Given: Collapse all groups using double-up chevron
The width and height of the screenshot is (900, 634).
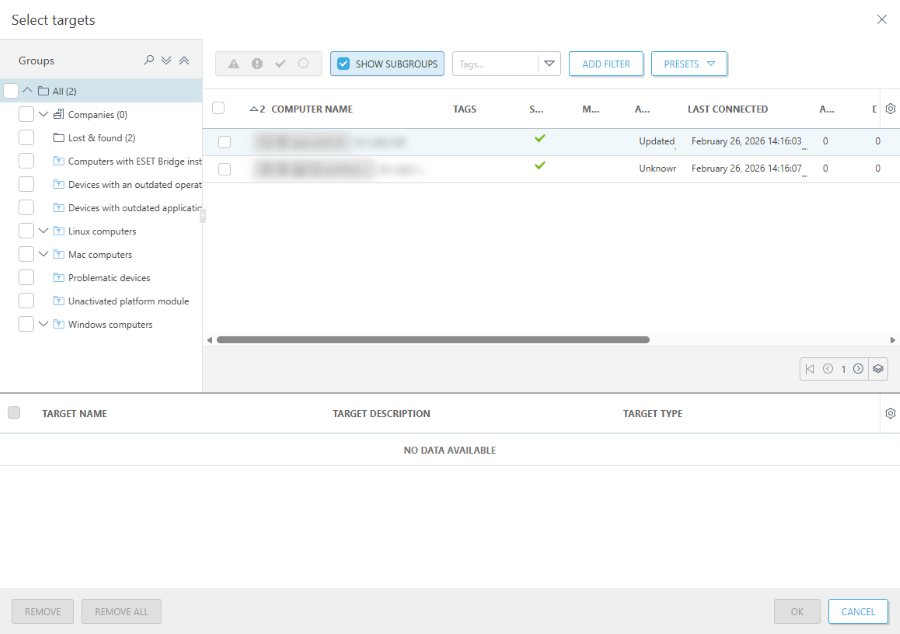Looking at the screenshot, I should 184,60.
